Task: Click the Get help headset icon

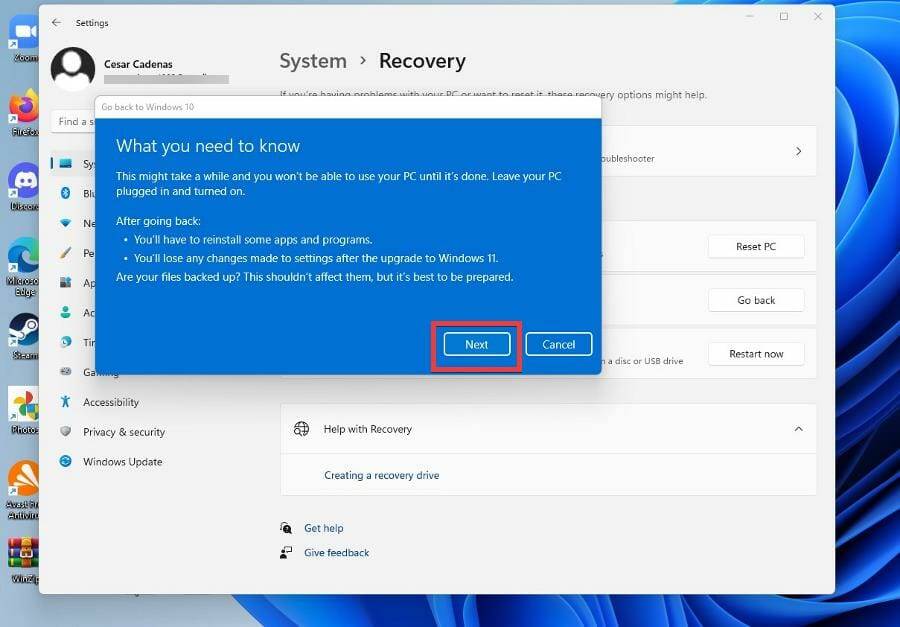Action: tap(286, 528)
